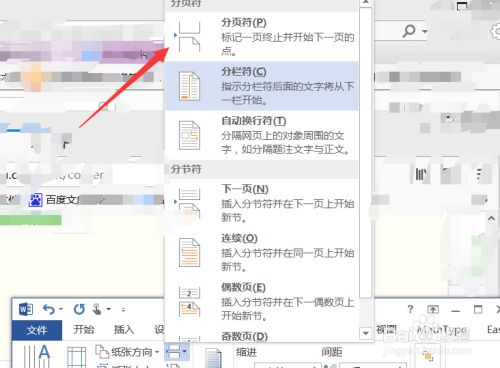Click the 页边距 margins icon
Screen dimensions: 500x368
77,357
